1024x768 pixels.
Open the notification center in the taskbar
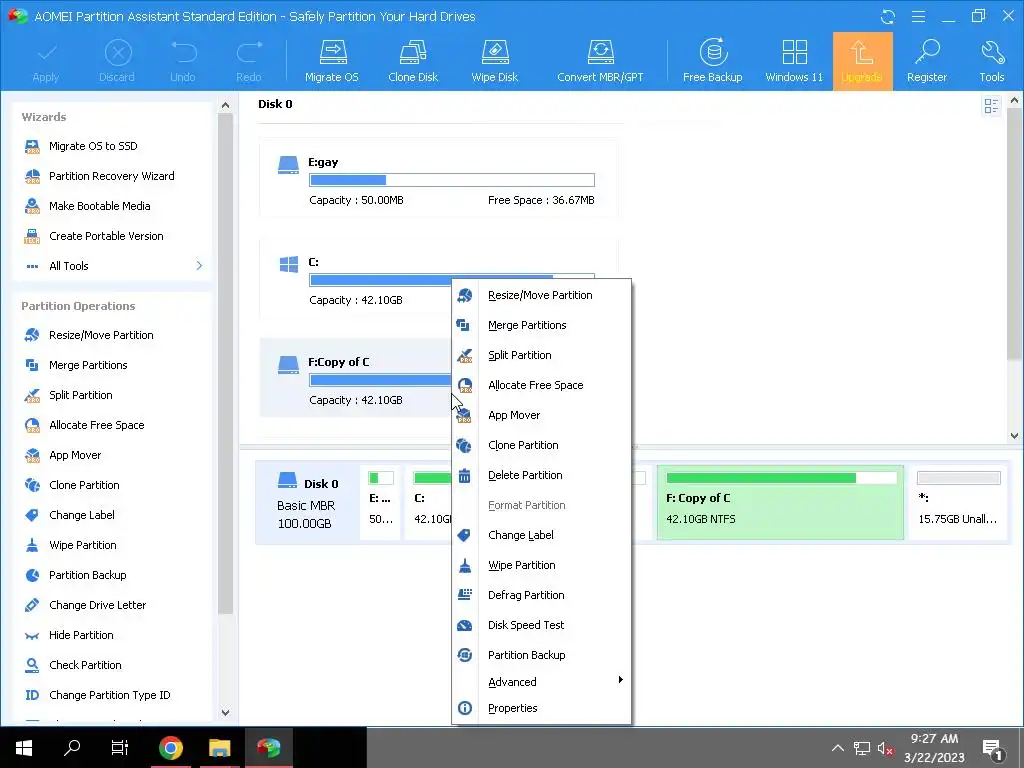pos(993,749)
